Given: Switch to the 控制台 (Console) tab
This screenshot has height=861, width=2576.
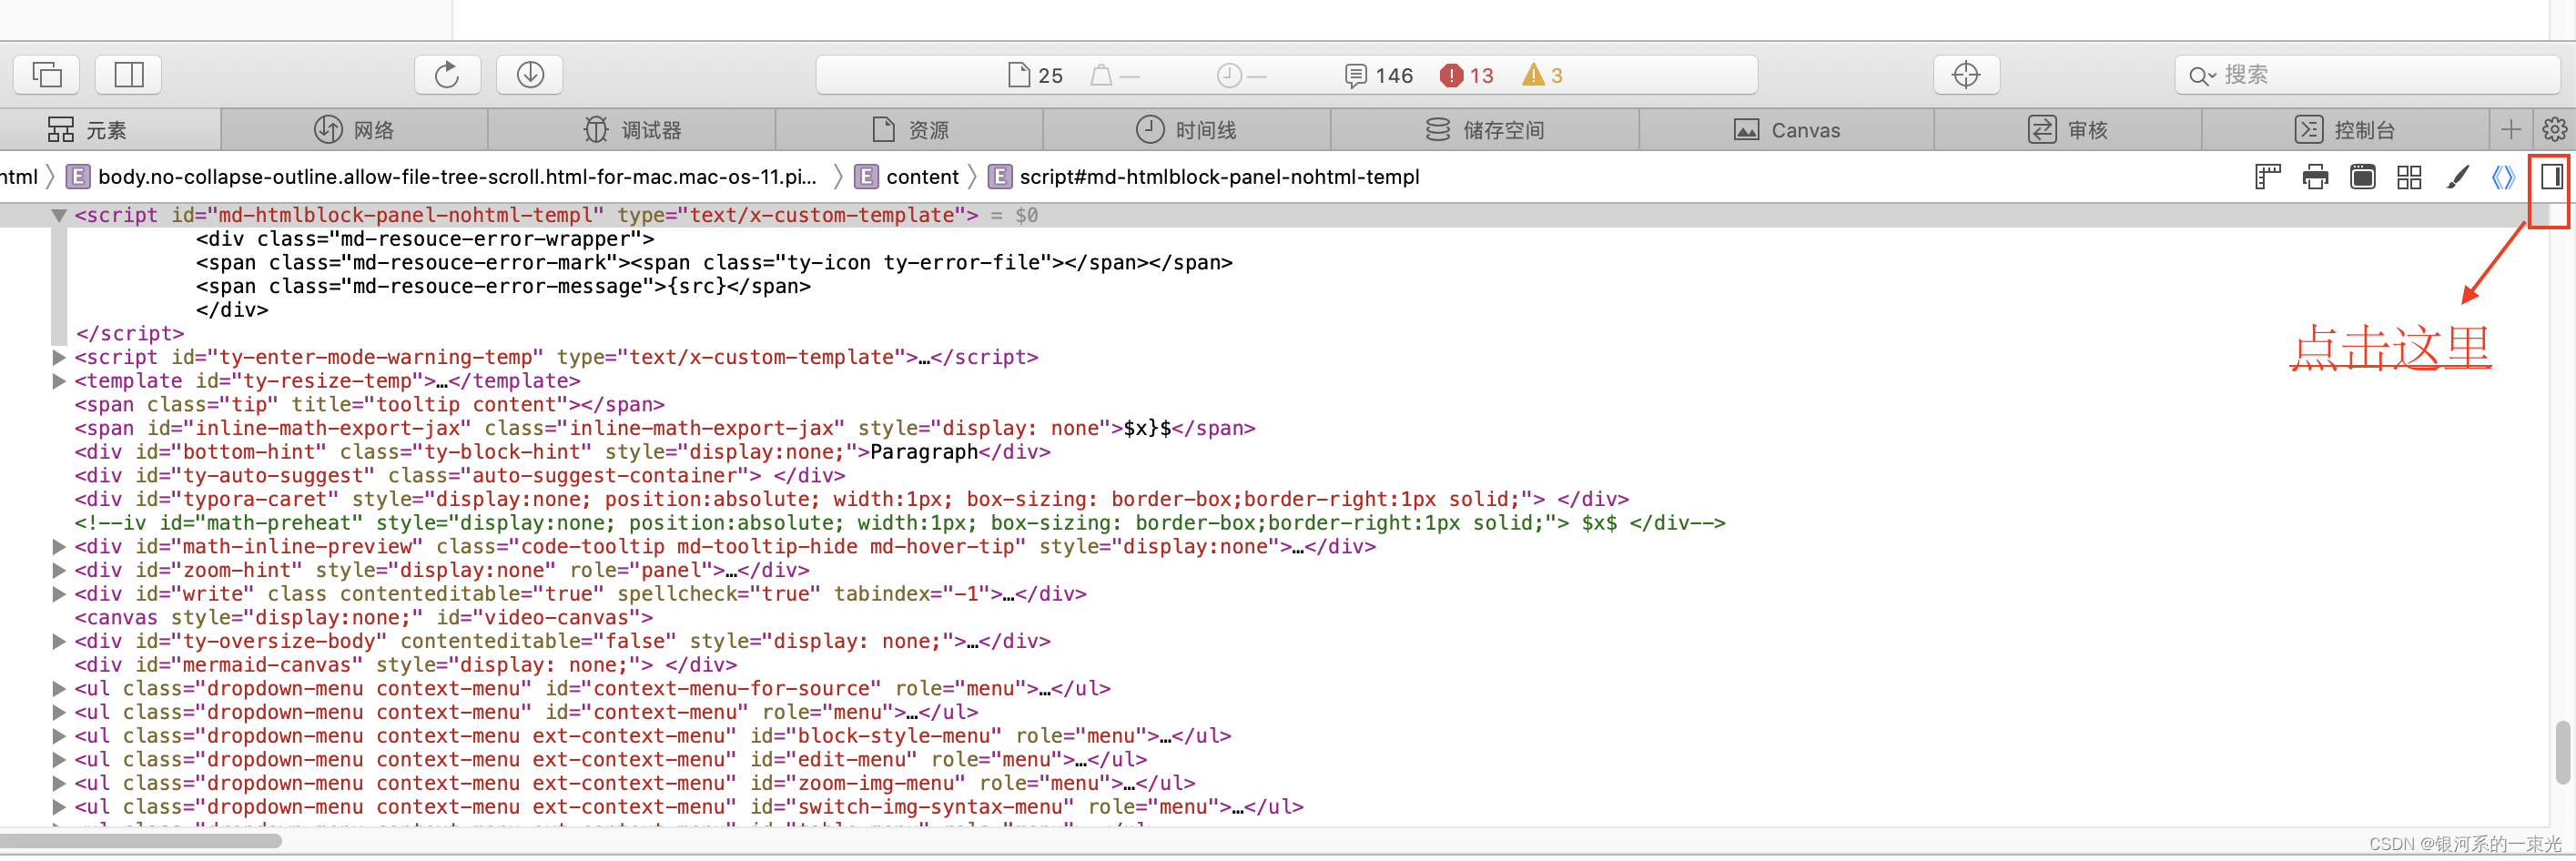Looking at the screenshot, I should click(x=2345, y=130).
